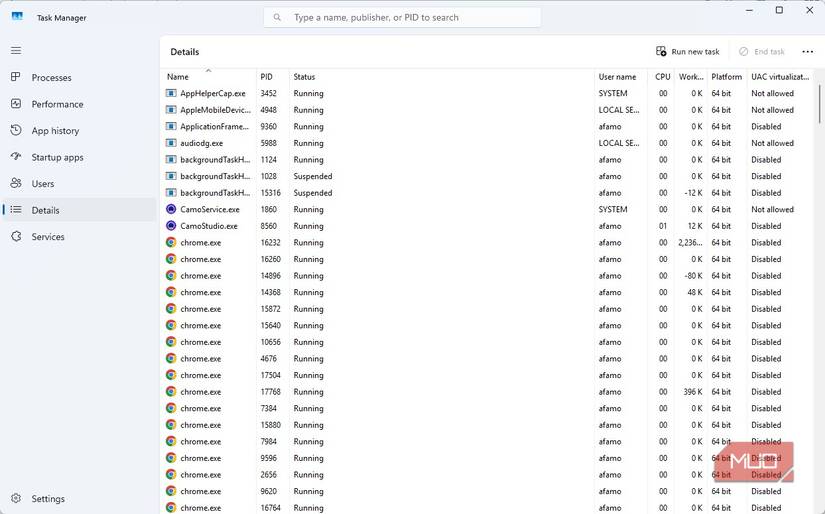Click Chrome icon for PID 4676
825x514 pixels.
[x=171, y=358]
